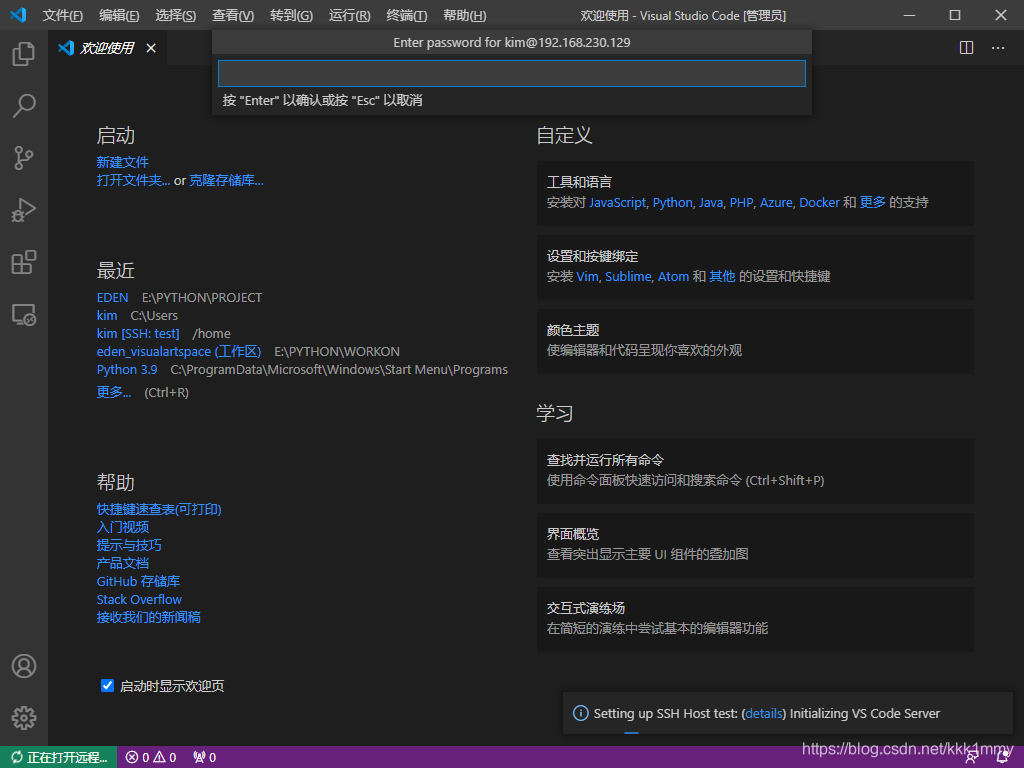Click the JavaScript language support link

click(617, 202)
